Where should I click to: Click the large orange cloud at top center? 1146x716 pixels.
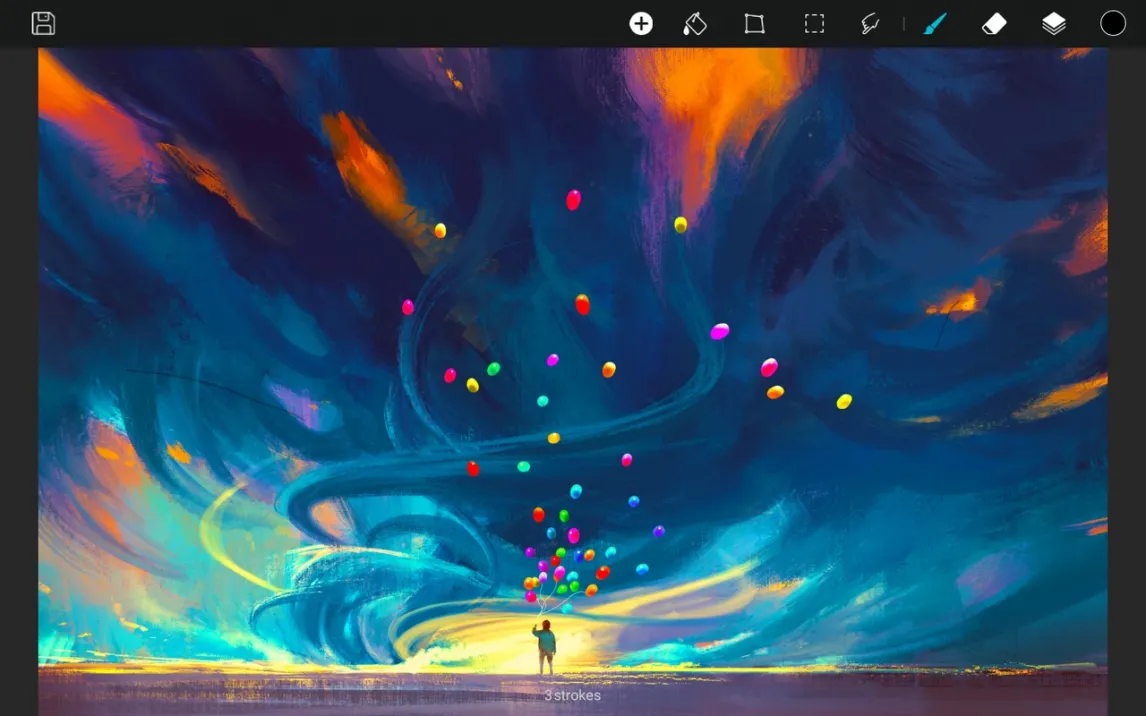(715, 95)
